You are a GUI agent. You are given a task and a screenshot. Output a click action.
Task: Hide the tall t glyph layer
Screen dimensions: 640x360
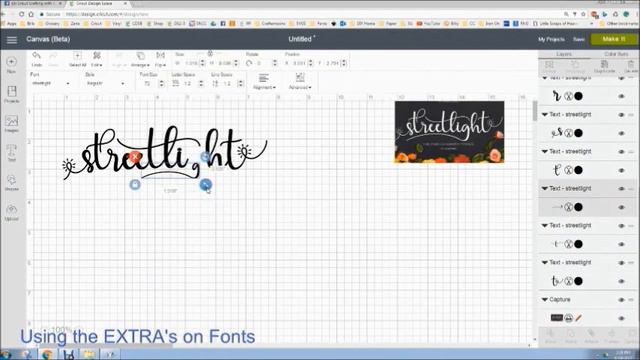[622, 170]
